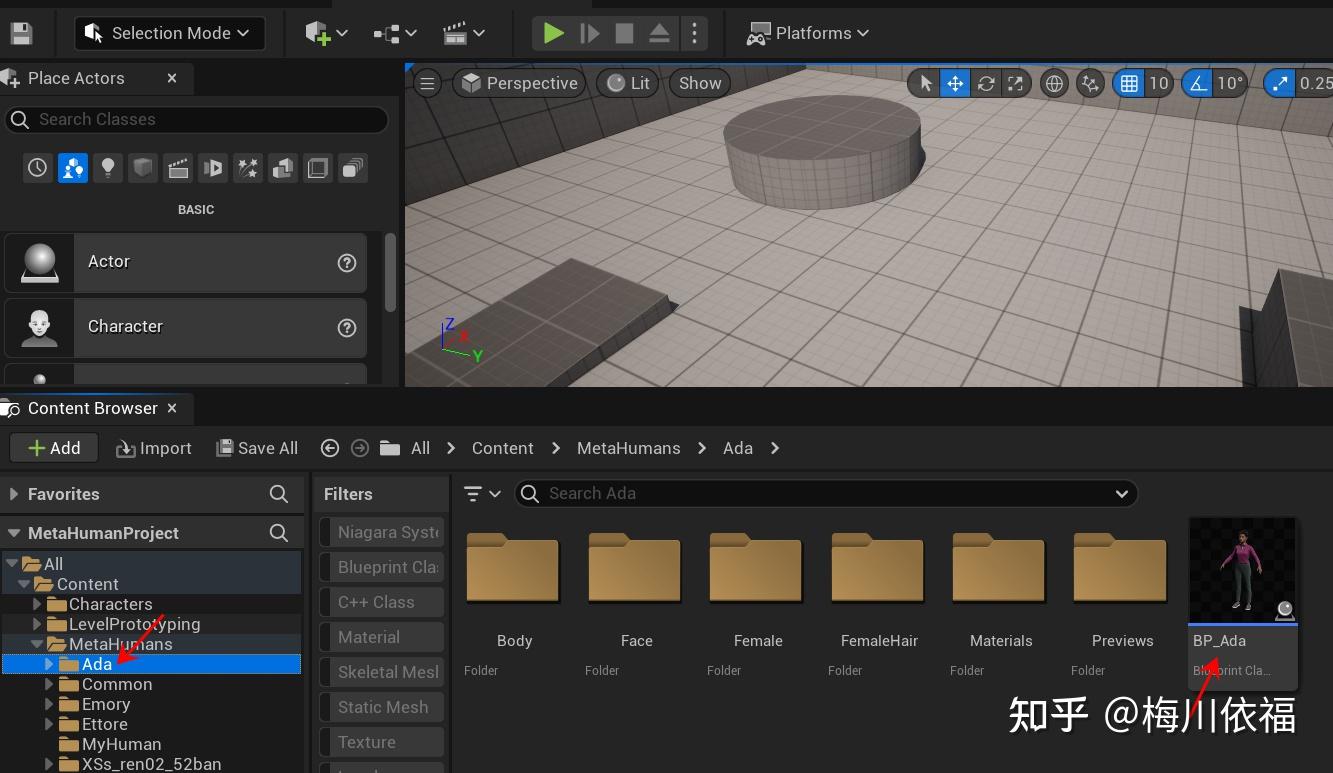Select the translate move tool icon
The height and width of the screenshot is (773, 1333).
point(955,83)
